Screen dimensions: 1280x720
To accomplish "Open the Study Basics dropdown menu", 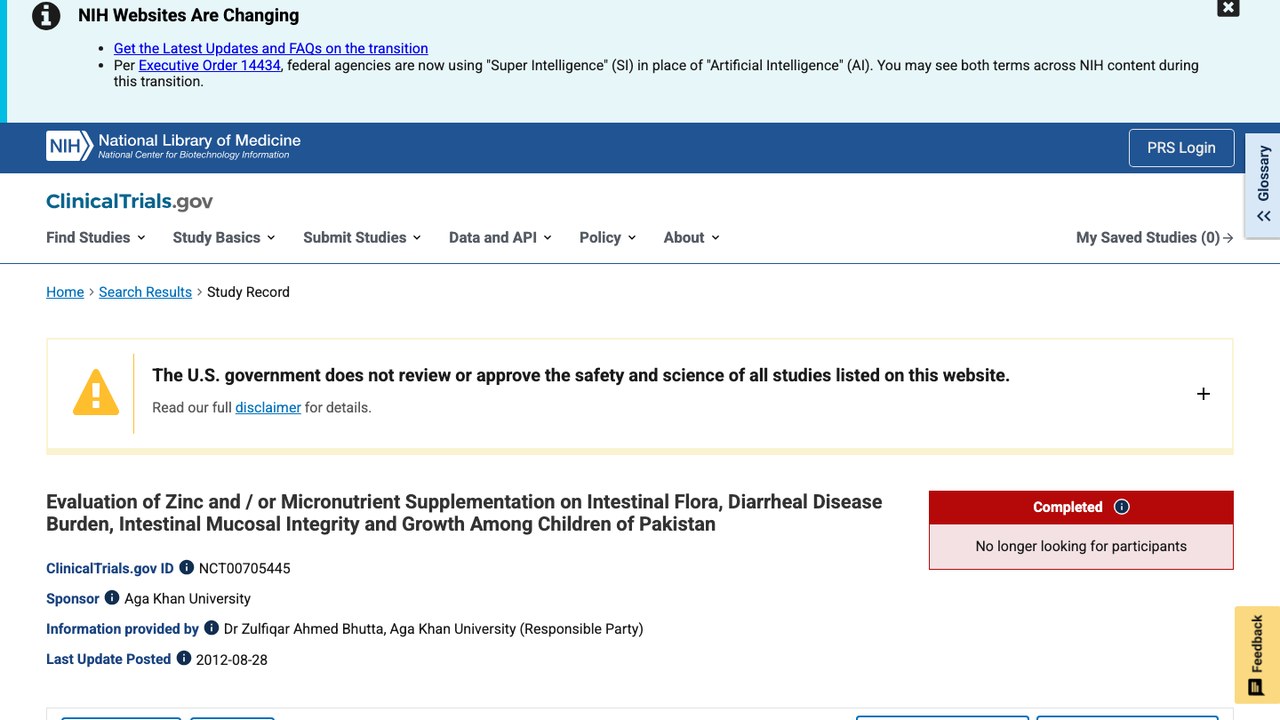I will pos(224,237).
